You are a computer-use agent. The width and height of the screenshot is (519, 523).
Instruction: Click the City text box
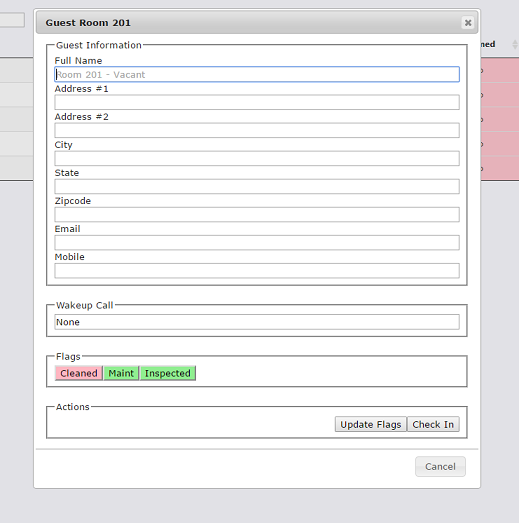257,158
